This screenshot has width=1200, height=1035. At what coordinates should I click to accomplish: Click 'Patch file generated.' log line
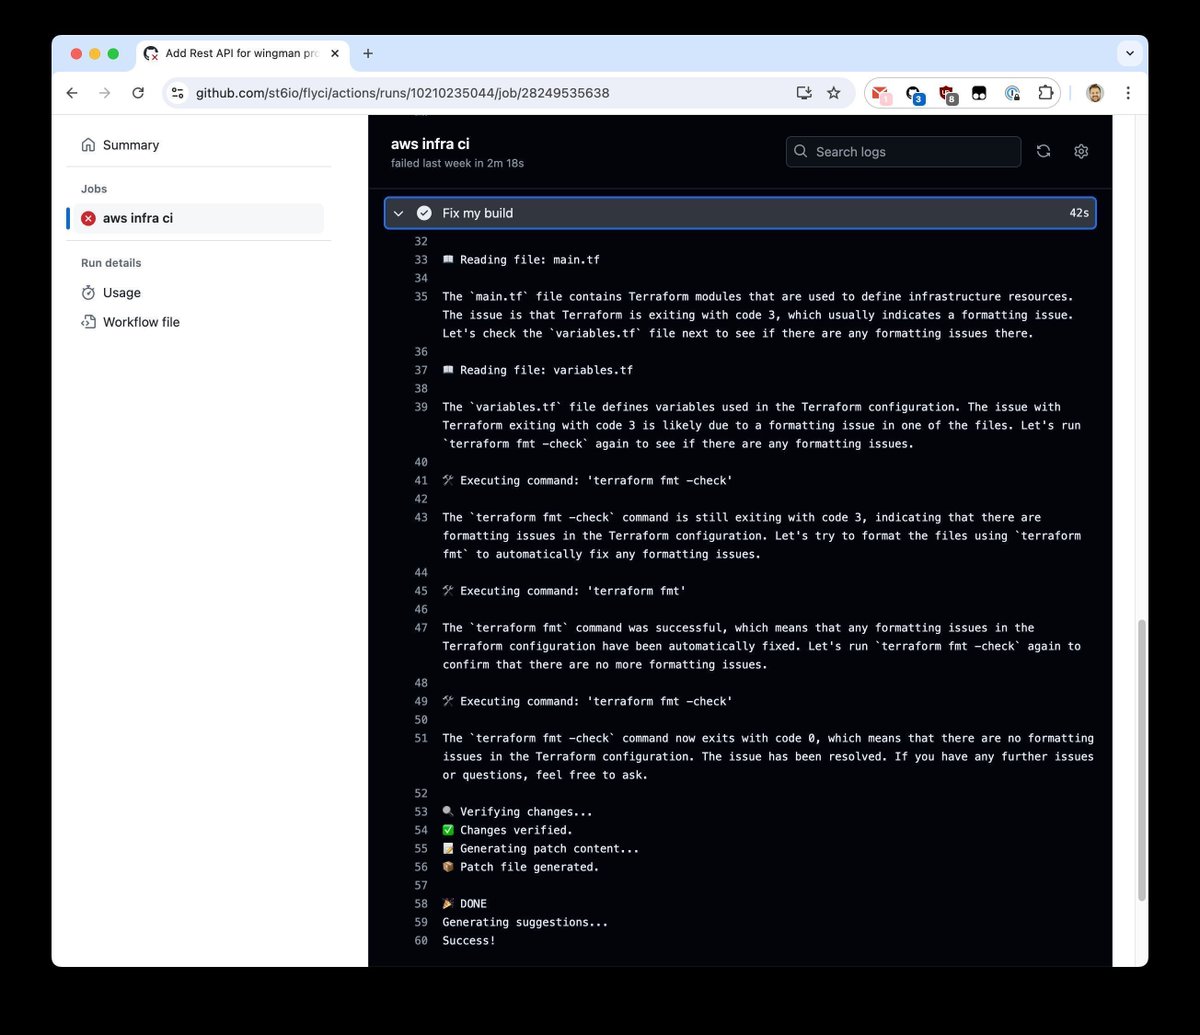(x=520, y=867)
